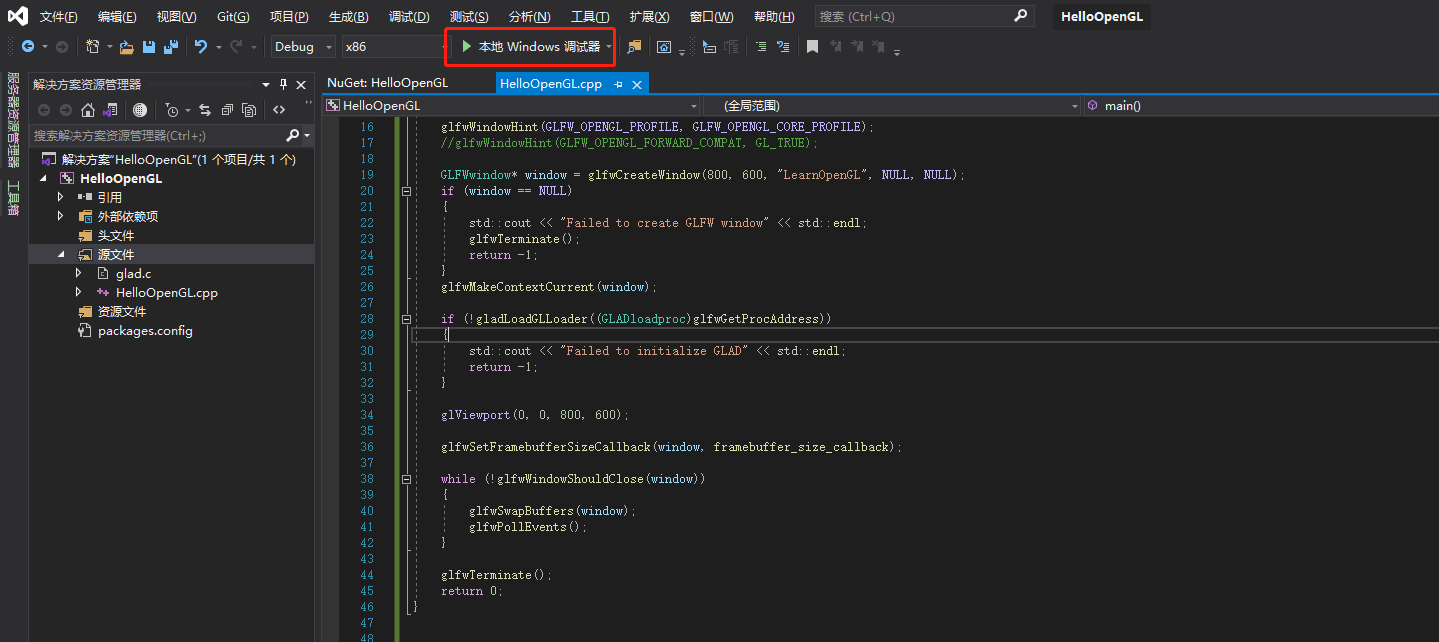
Task: Click the Home icon in Solution Explorer
Action: click(x=88, y=110)
